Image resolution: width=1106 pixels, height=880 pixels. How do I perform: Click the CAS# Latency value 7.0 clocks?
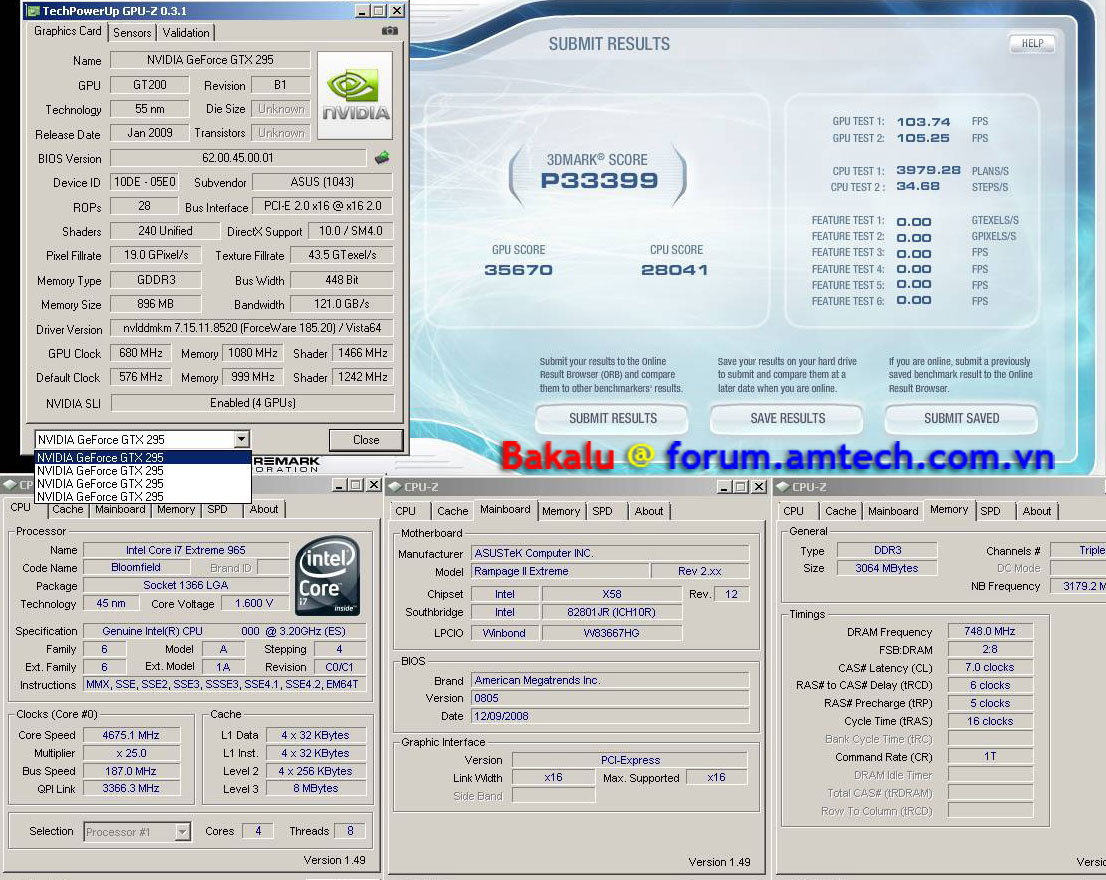990,667
